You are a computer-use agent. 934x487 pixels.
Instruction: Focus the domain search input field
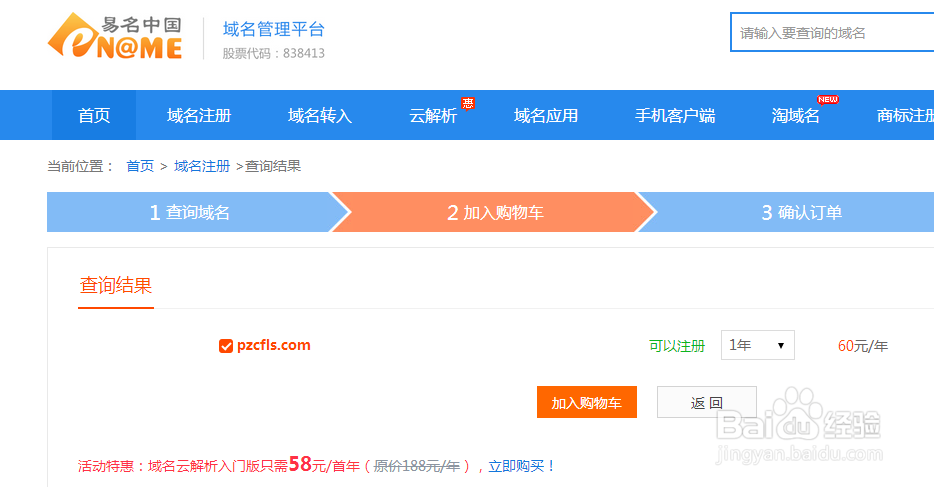pos(832,33)
